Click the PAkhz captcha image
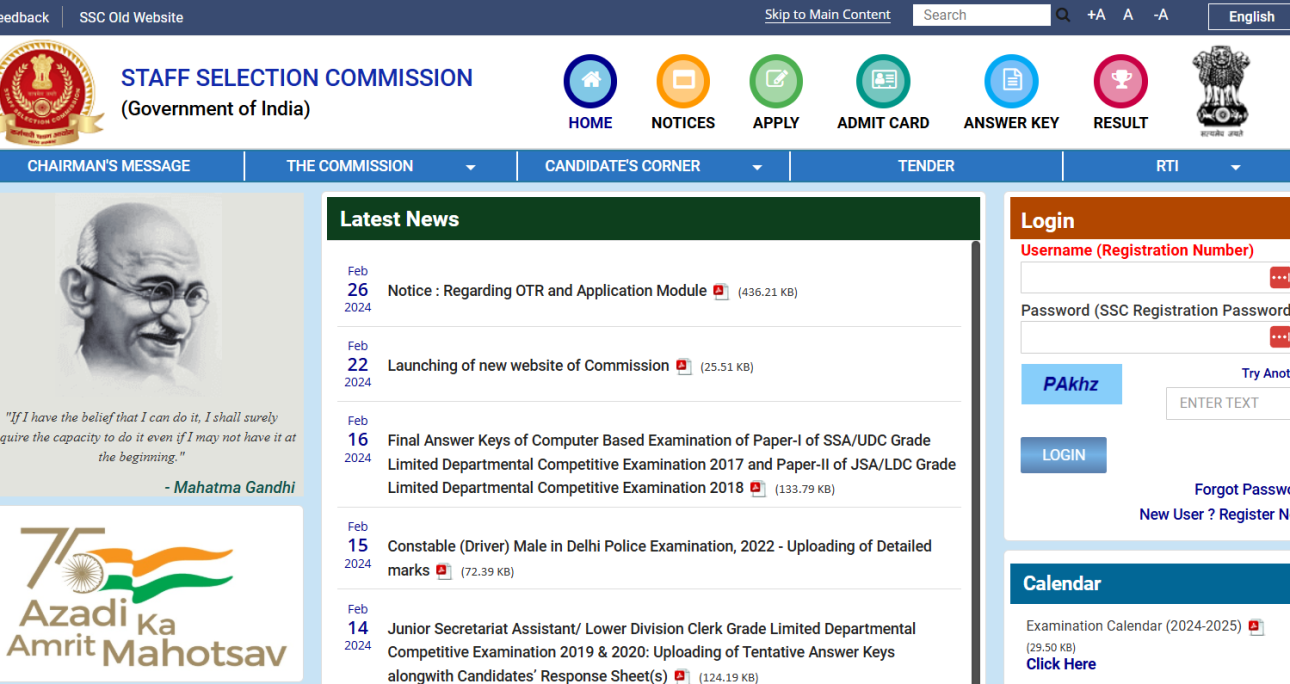Image resolution: width=1290 pixels, height=684 pixels. (1071, 384)
